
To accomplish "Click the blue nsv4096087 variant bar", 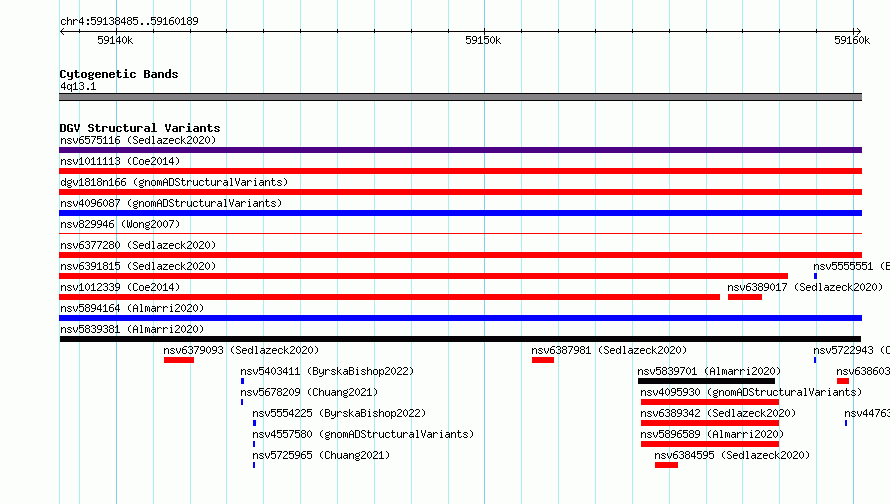I will 460,213.
